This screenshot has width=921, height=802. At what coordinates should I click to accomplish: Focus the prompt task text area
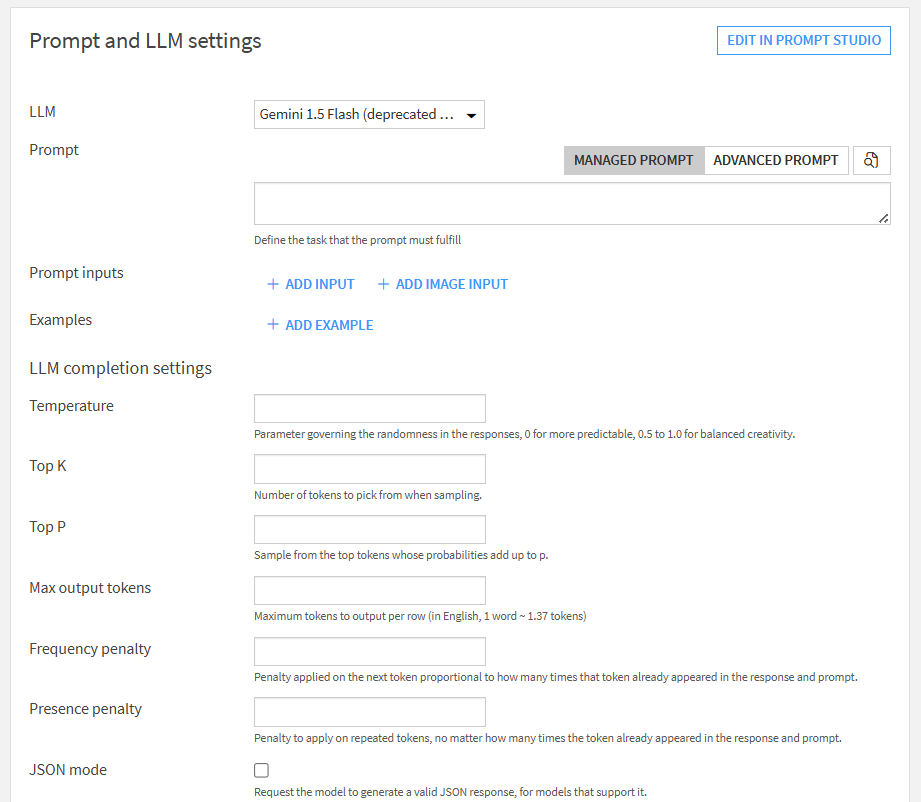572,203
